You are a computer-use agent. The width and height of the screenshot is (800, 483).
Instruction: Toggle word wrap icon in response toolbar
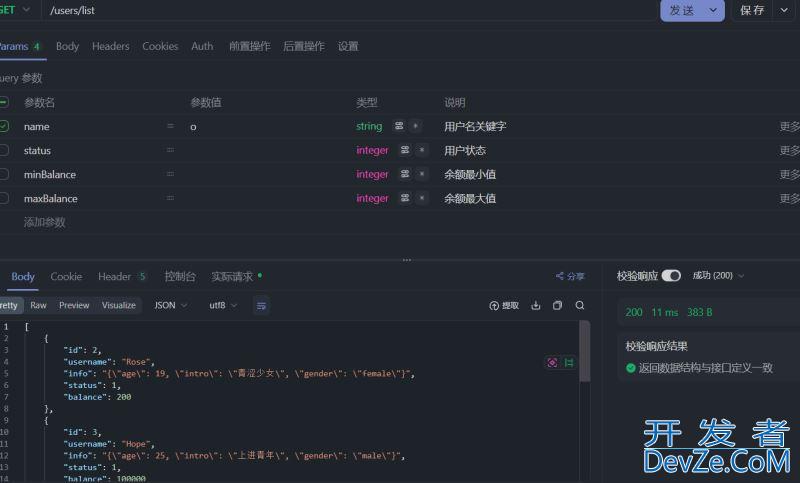pos(261,306)
